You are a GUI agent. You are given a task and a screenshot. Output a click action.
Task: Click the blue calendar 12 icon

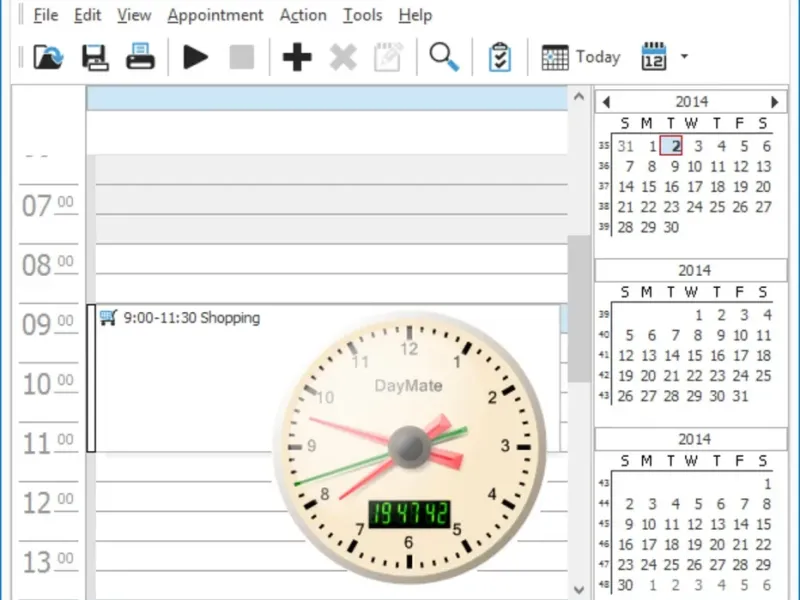654,56
